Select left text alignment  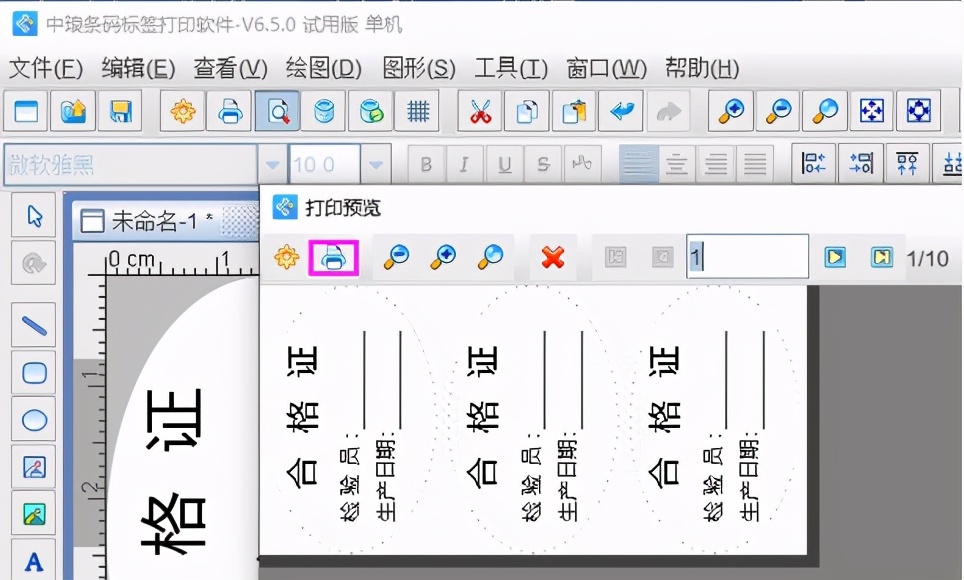click(x=638, y=164)
